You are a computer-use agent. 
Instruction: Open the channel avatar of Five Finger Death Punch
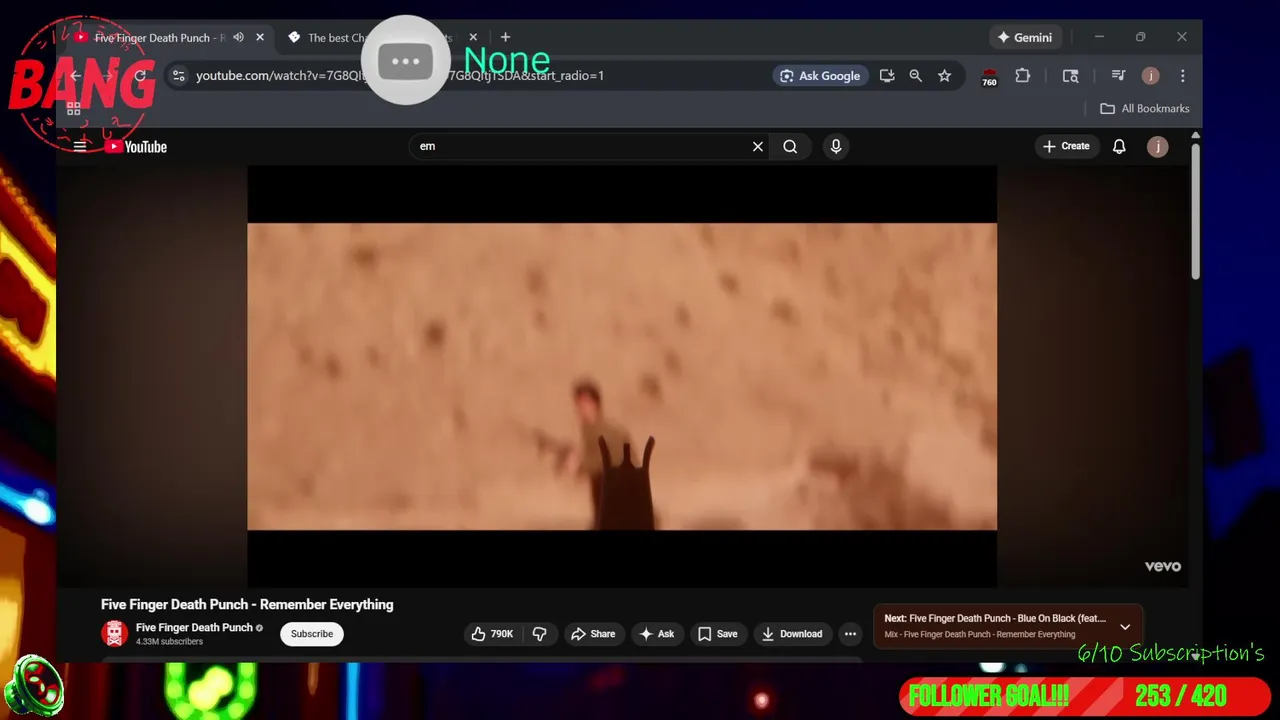(115, 633)
